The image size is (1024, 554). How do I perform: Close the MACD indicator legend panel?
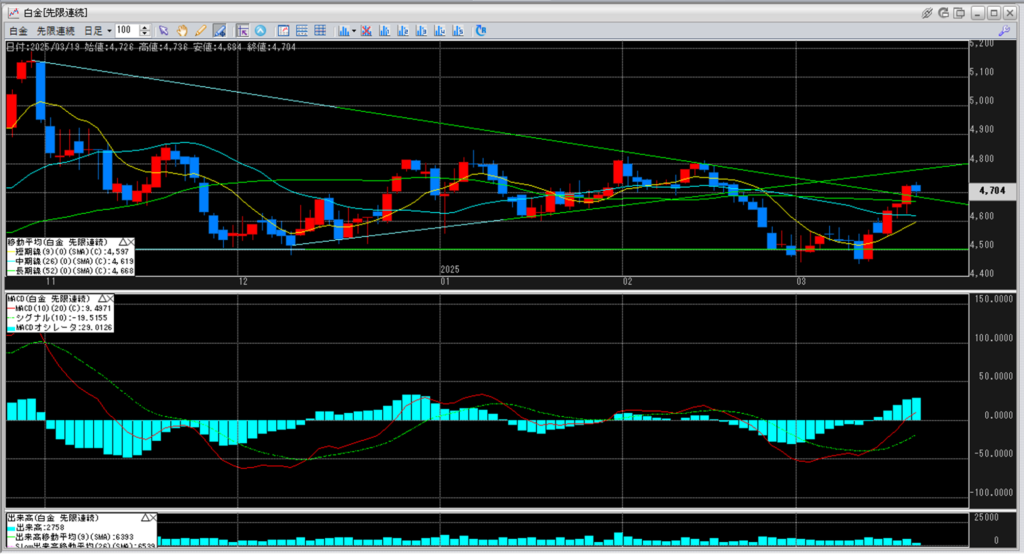click(109, 299)
